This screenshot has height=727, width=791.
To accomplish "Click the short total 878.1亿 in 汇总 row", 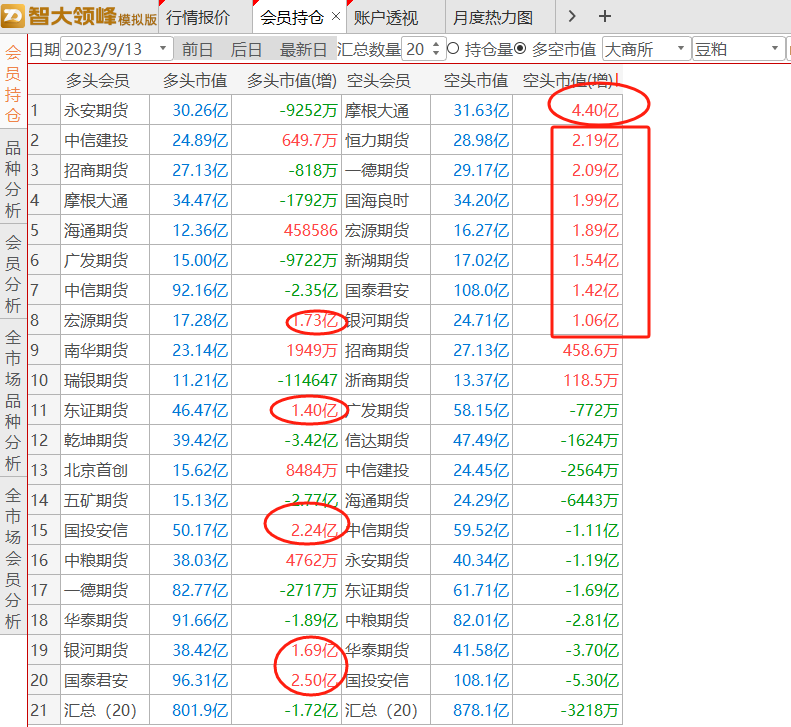I will click(x=481, y=710).
